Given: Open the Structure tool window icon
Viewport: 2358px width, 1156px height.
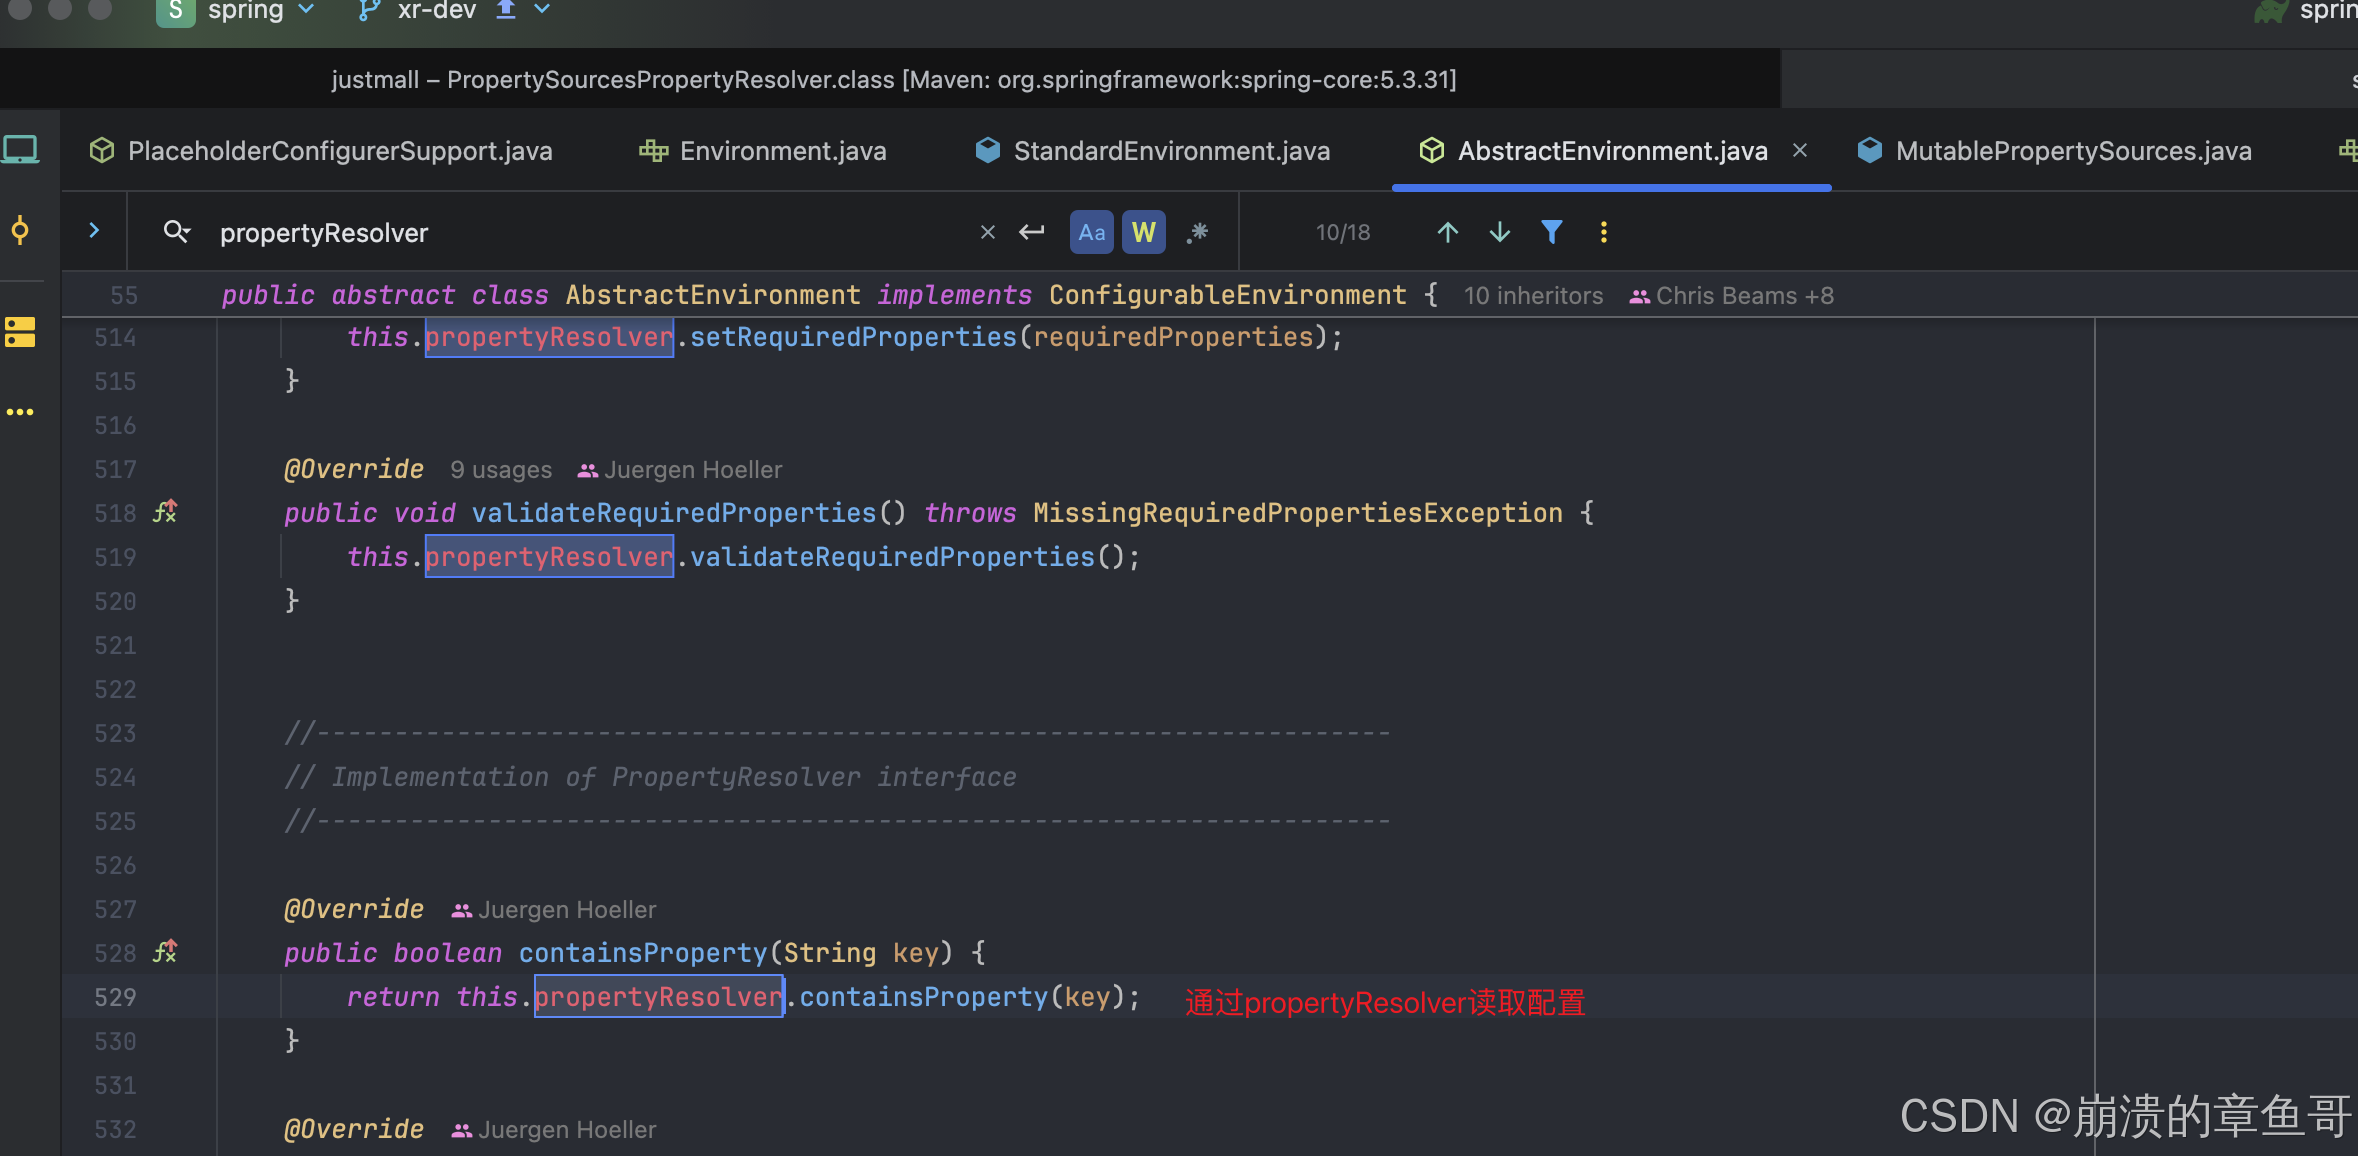Looking at the screenshot, I should pos(20,332).
